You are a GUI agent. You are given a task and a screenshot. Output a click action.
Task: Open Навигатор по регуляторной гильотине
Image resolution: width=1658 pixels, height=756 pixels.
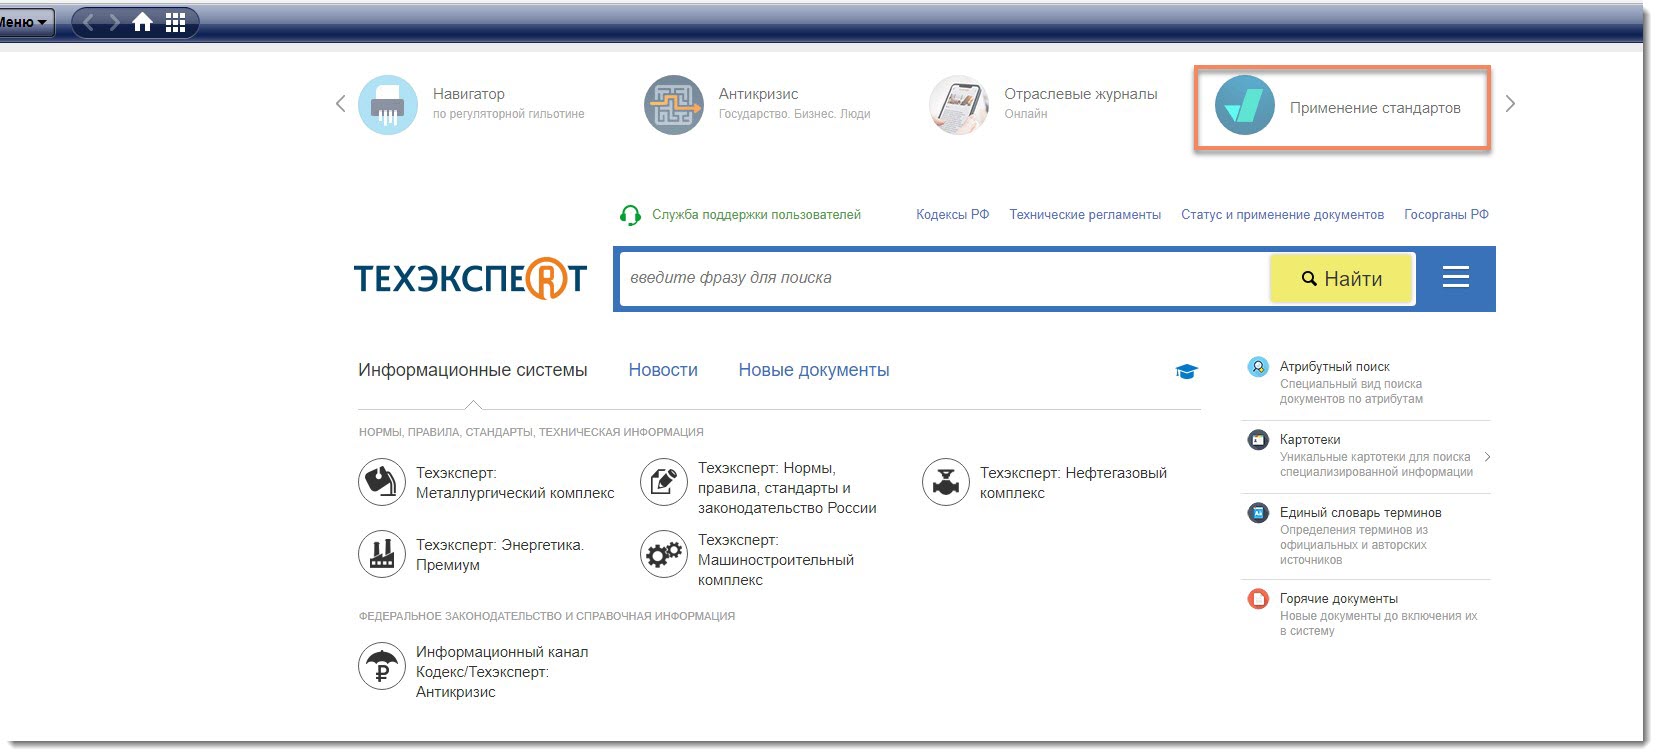point(508,103)
